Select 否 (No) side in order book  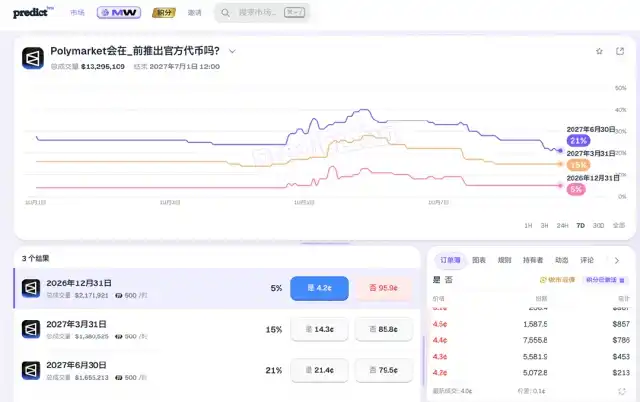(449, 280)
